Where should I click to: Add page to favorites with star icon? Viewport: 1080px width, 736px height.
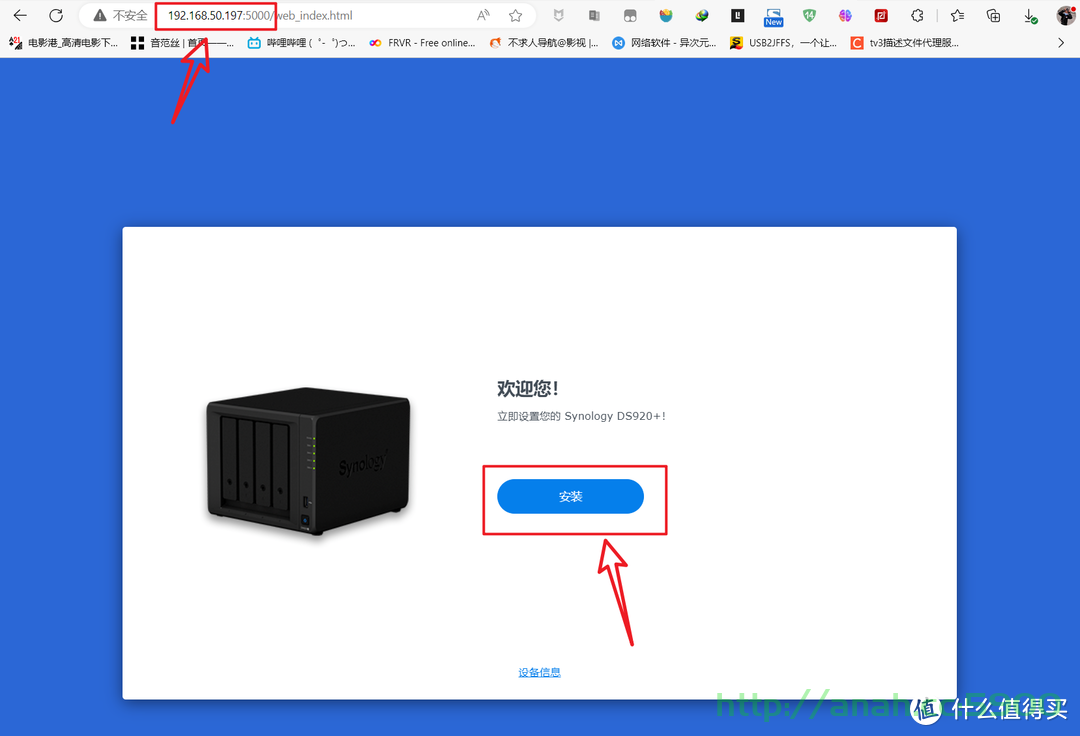(515, 15)
